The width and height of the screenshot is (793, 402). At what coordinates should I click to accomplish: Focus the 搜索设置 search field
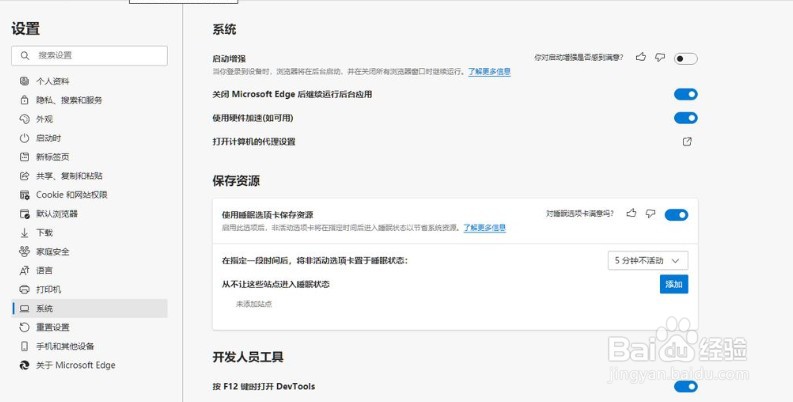coord(90,56)
